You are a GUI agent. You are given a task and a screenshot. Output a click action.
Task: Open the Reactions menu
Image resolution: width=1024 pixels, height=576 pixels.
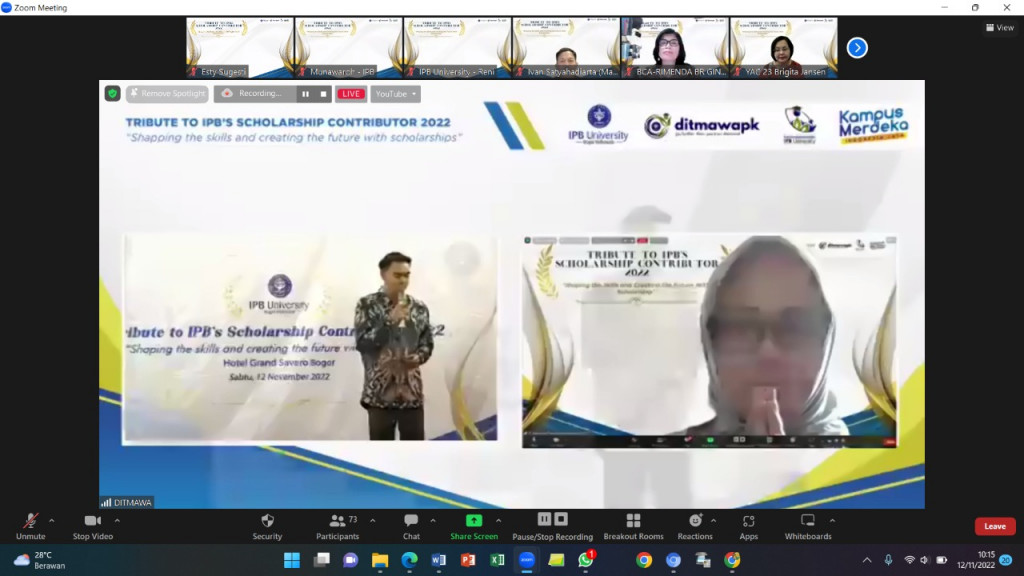pos(695,526)
